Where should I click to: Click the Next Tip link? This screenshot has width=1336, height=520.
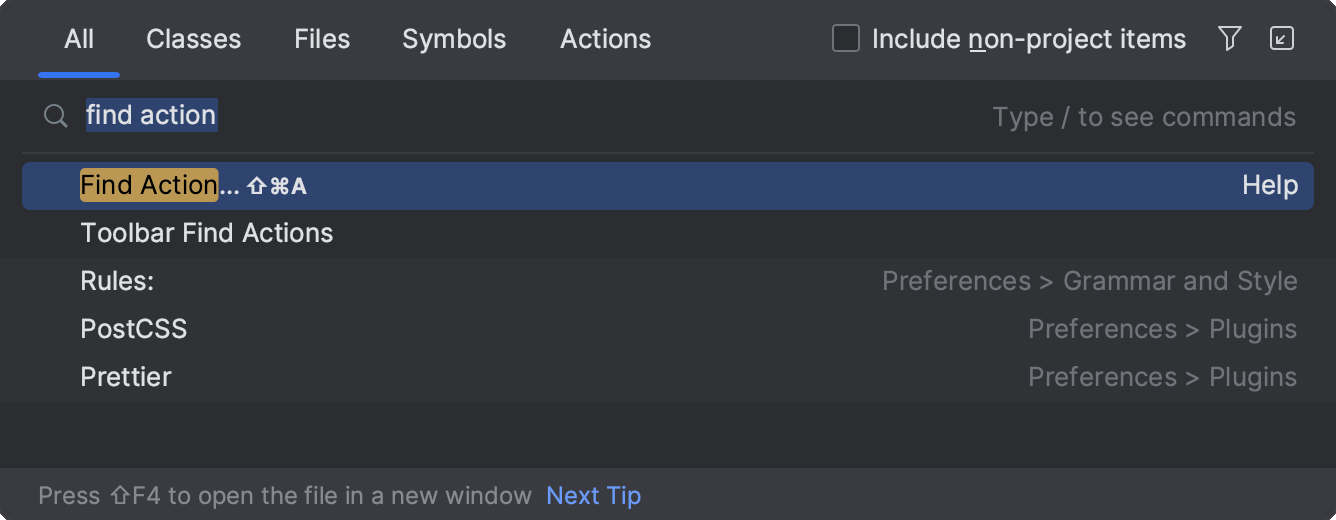tap(594, 495)
